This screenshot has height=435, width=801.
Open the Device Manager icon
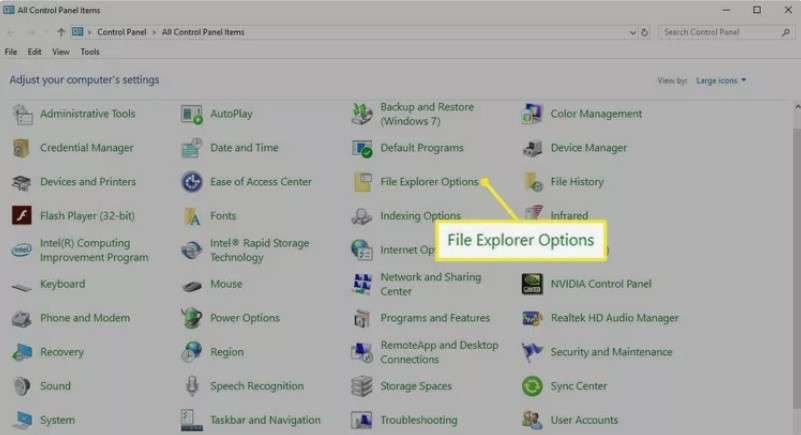coord(532,148)
